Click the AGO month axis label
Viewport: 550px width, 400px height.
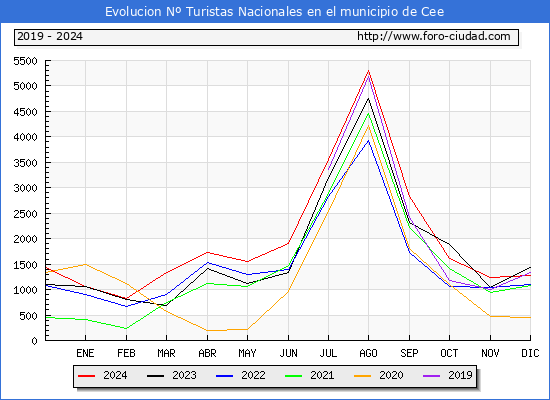click(368, 353)
